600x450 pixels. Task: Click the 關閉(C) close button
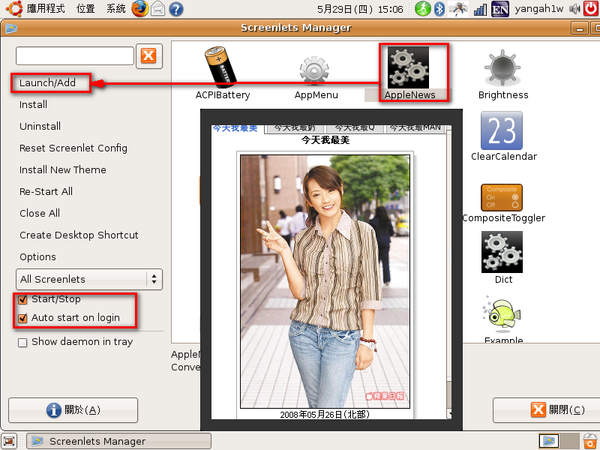(546, 410)
